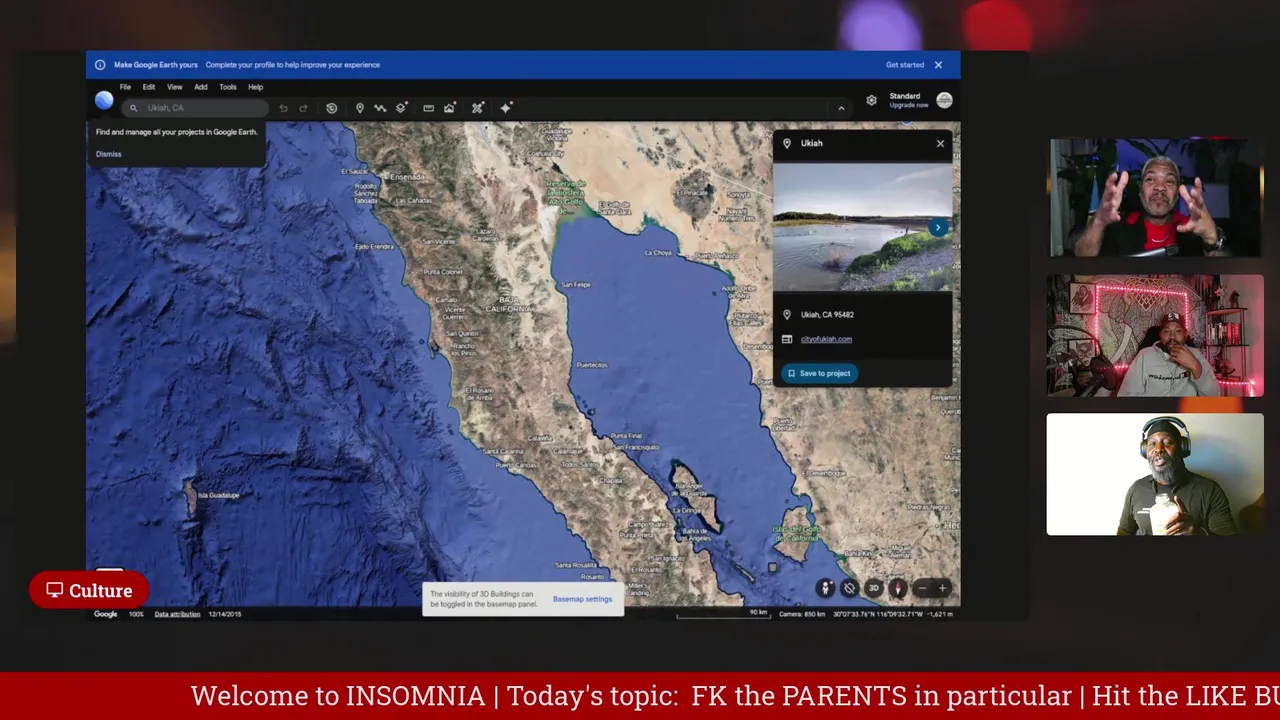
Task: Click Basemap settings link
Action: 582,599
